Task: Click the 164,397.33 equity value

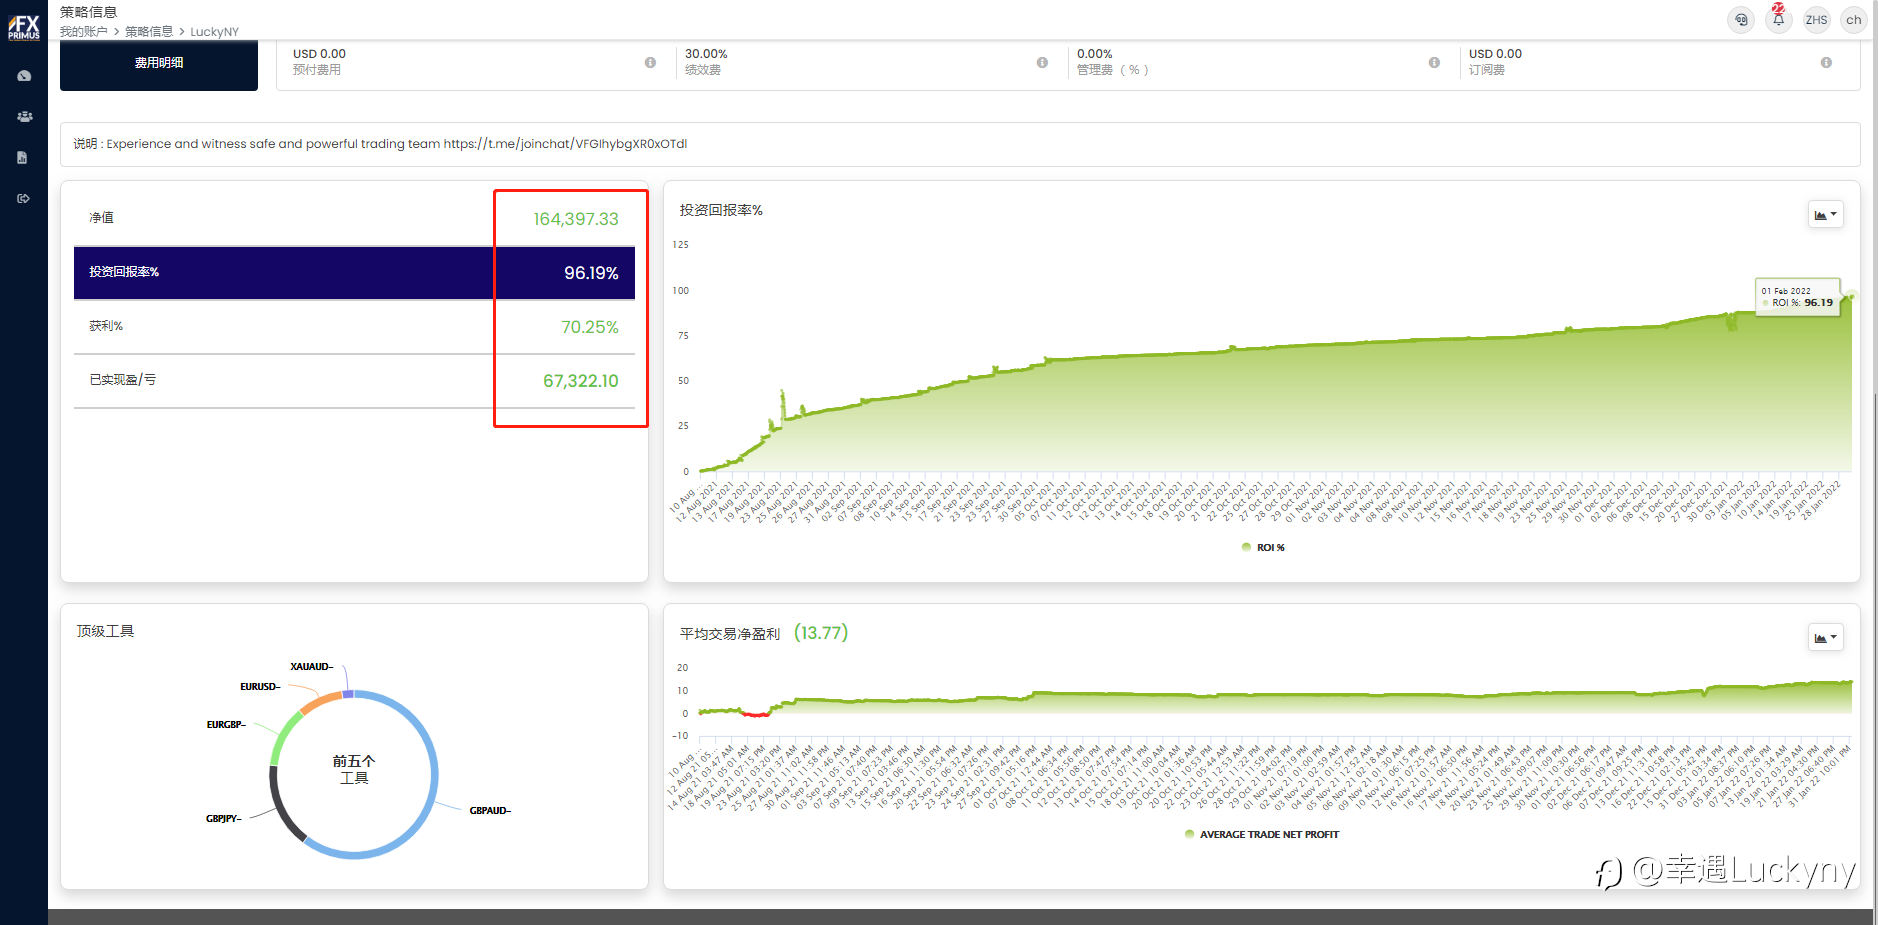Action: [x=576, y=219]
